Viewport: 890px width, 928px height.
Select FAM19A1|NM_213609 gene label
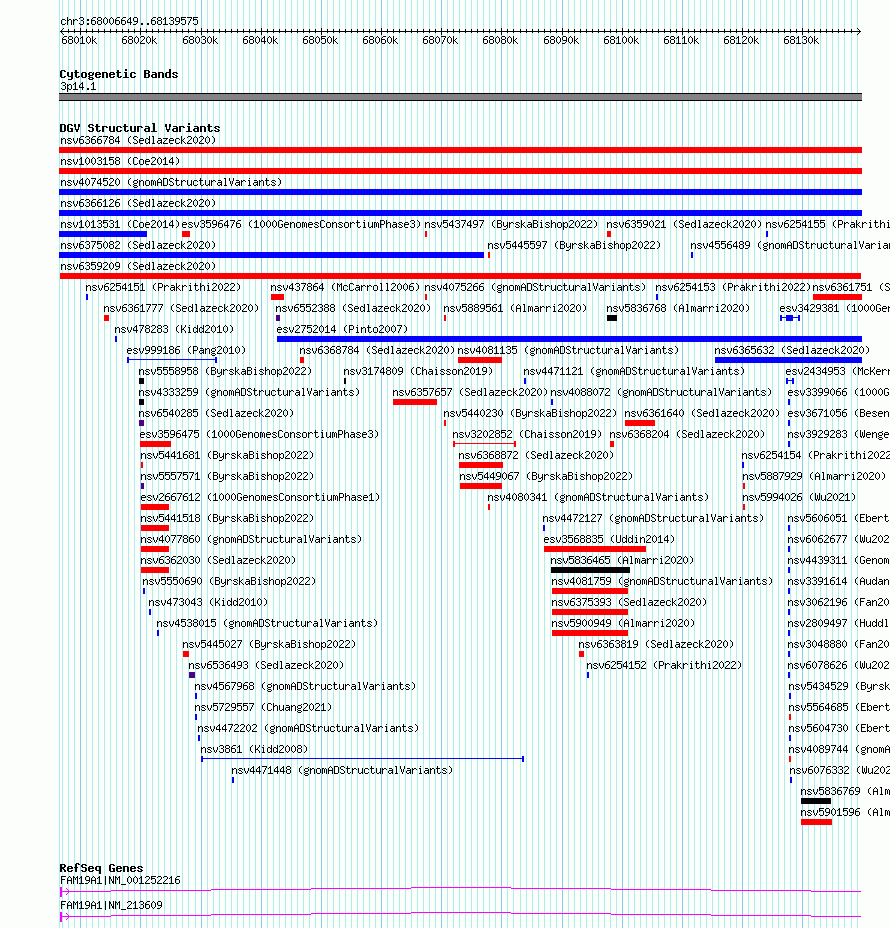tap(111, 905)
